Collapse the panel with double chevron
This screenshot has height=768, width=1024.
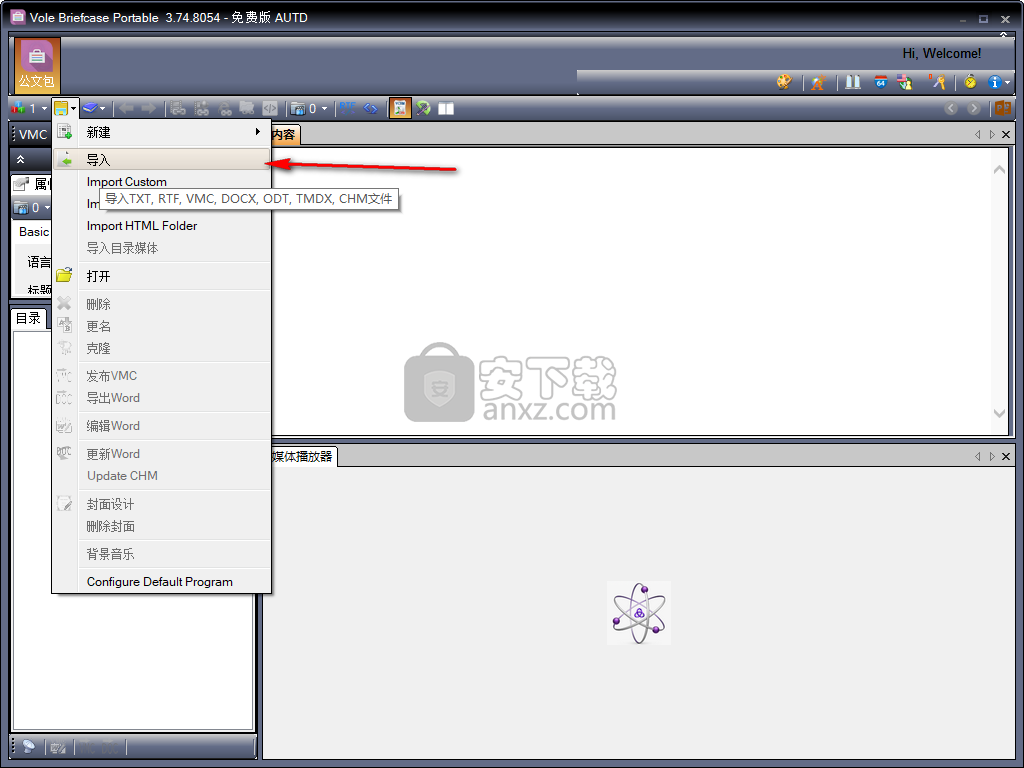click(x=21, y=159)
